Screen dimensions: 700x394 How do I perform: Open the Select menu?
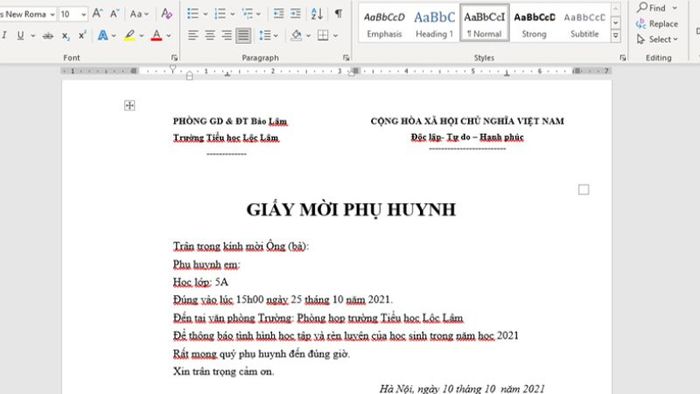click(x=658, y=39)
